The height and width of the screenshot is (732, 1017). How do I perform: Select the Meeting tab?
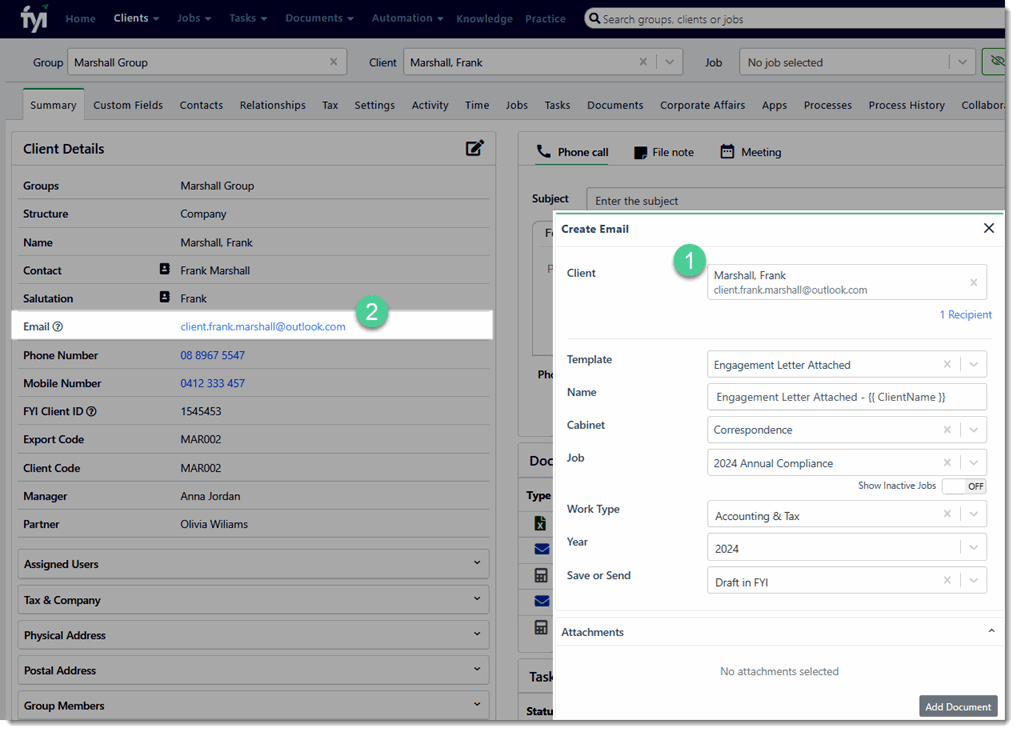(751, 152)
